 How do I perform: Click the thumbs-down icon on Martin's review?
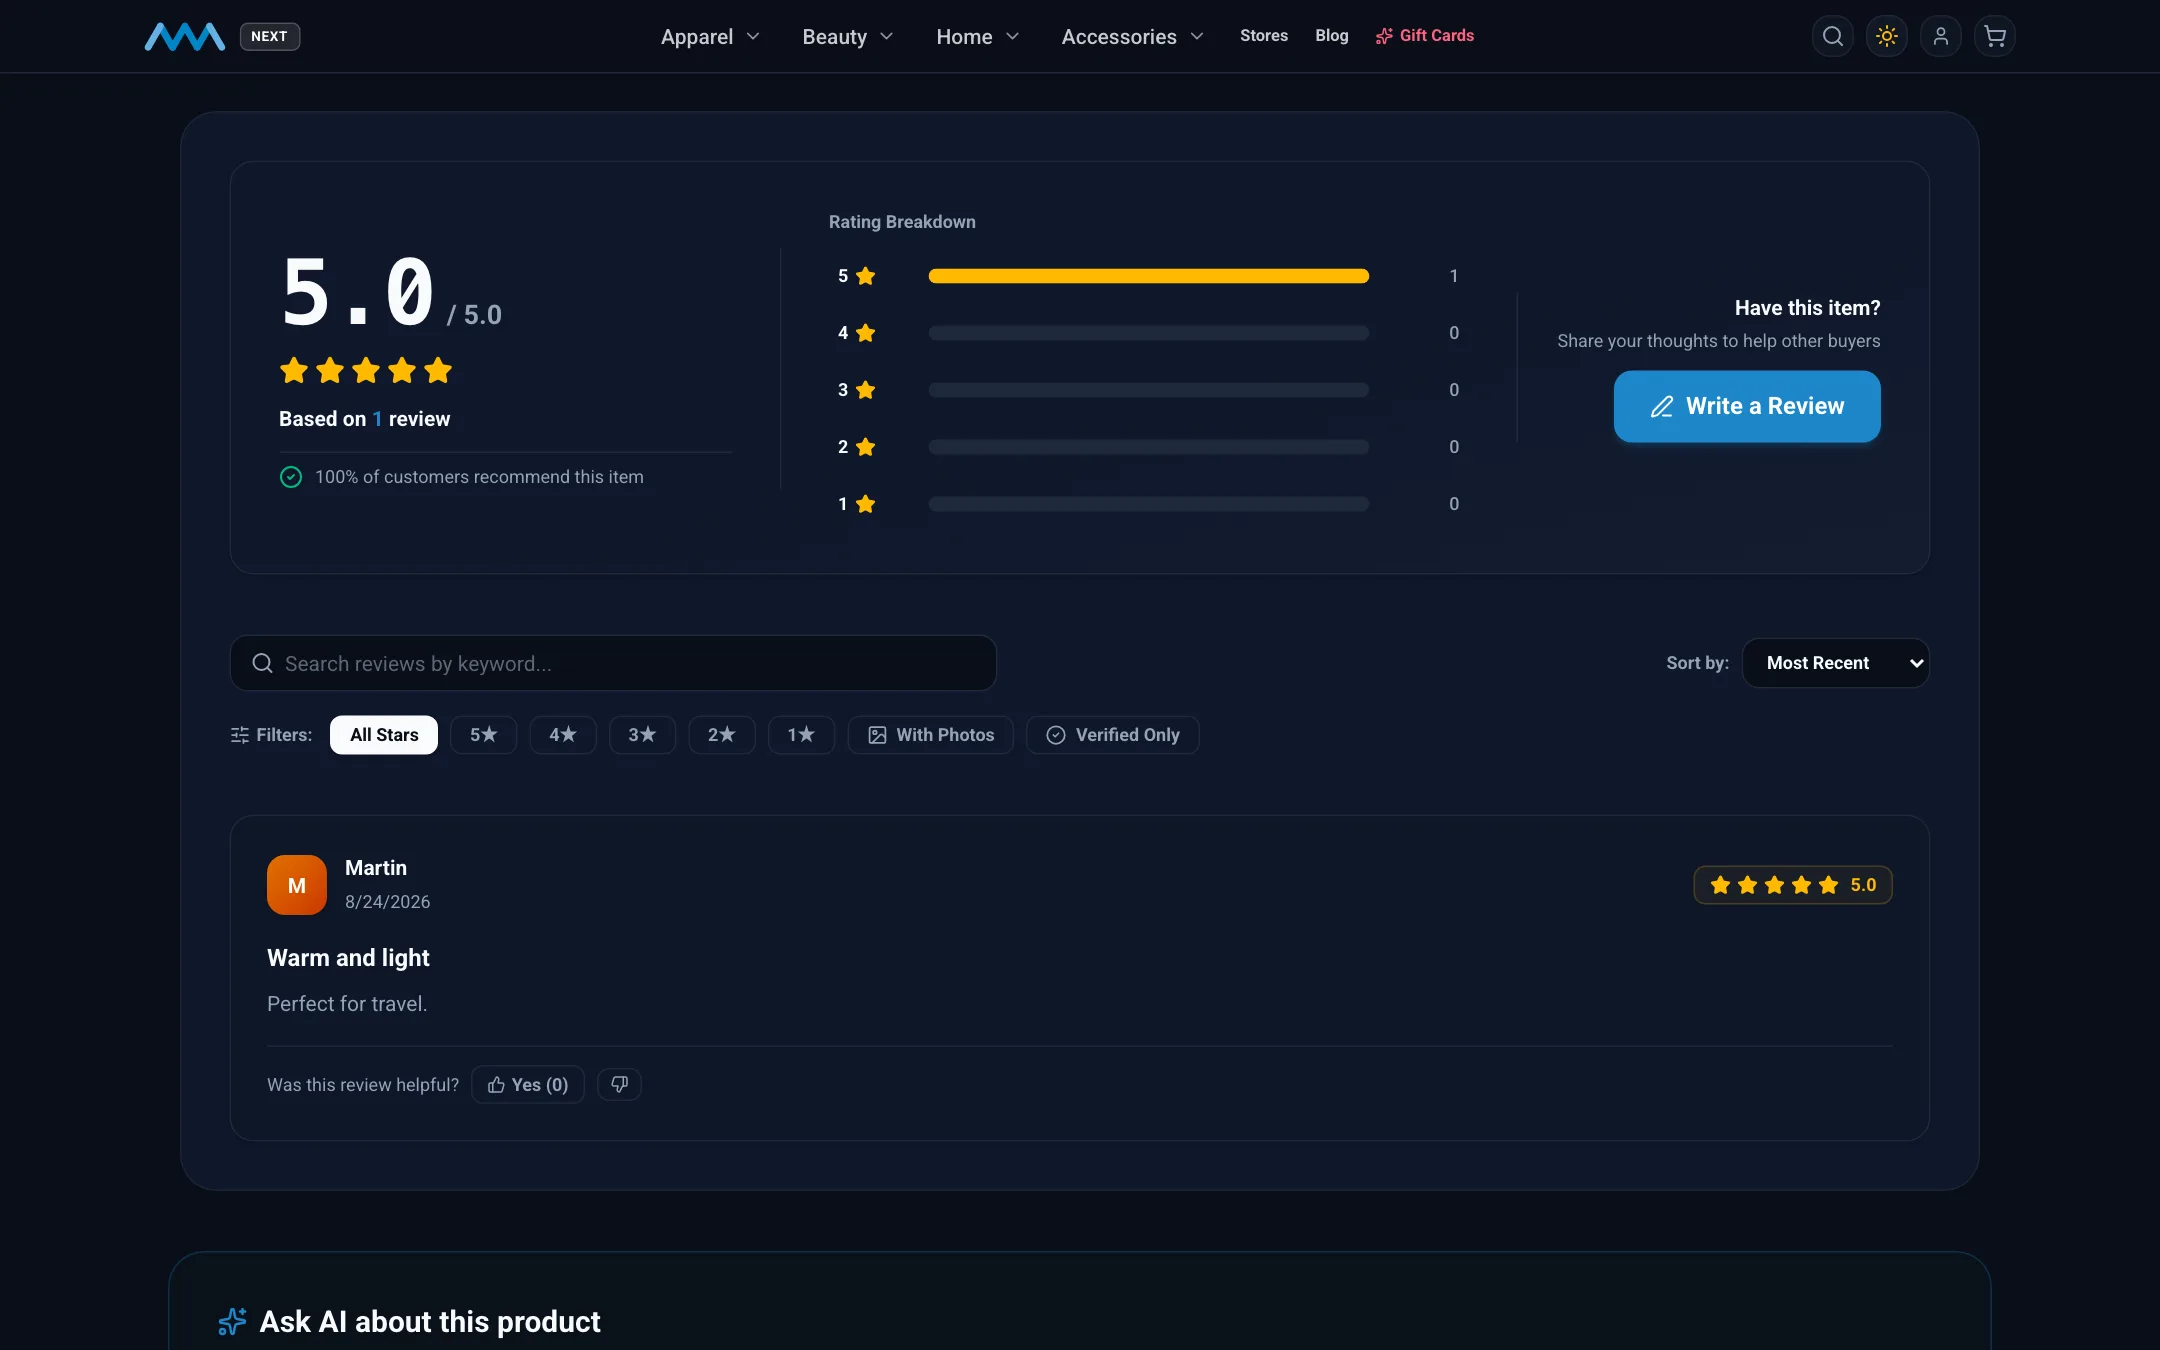click(619, 1084)
